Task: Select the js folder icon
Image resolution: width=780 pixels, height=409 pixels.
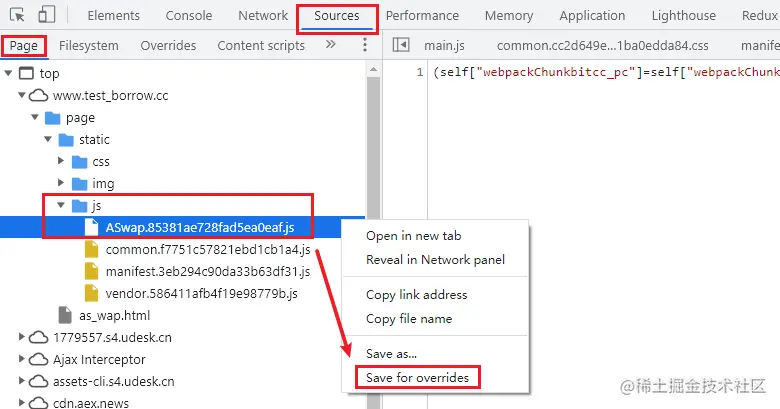Action: (80, 205)
